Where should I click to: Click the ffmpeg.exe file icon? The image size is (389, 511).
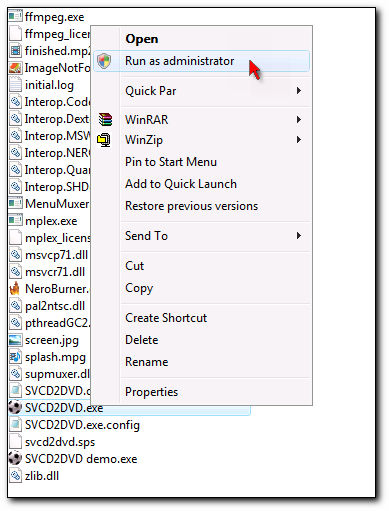pyautogui.click(x=15, y=16)
